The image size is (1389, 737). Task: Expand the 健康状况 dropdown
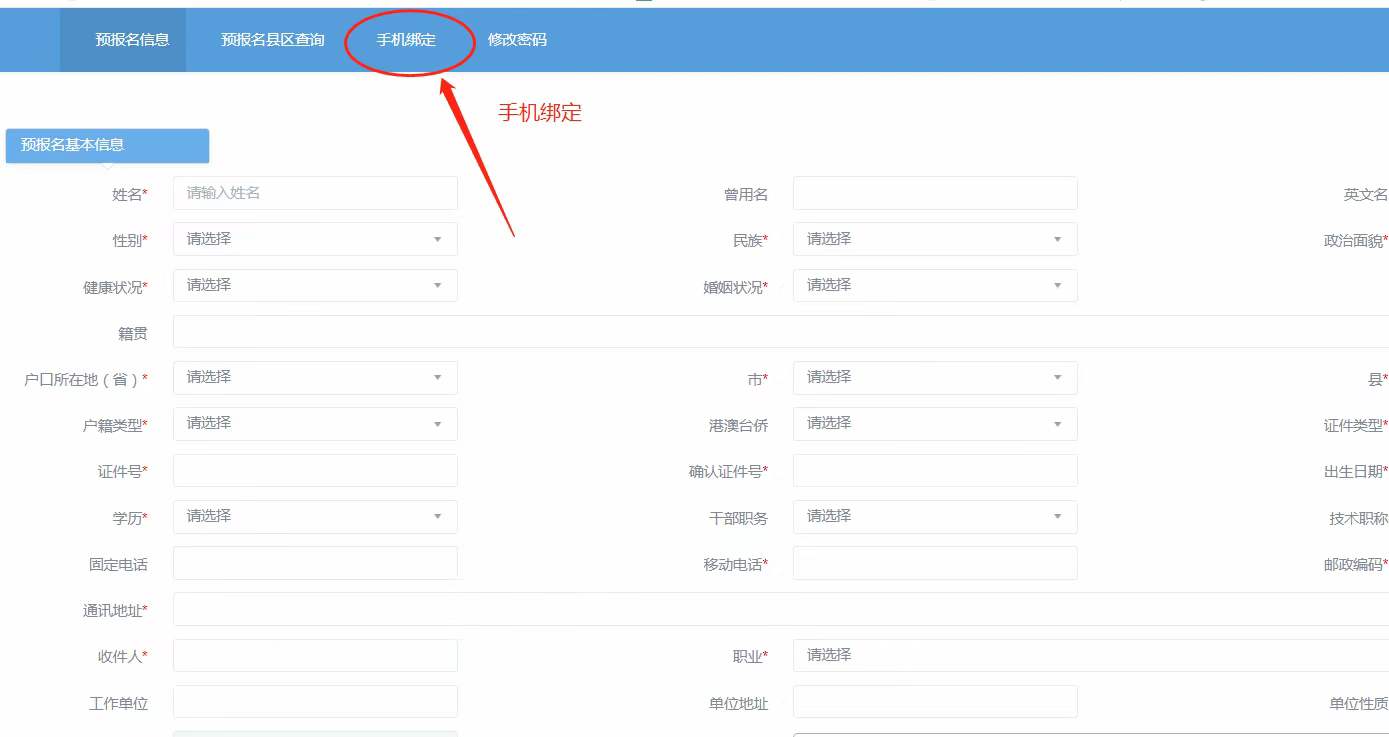pyautogui.click(x=315, y=285)
